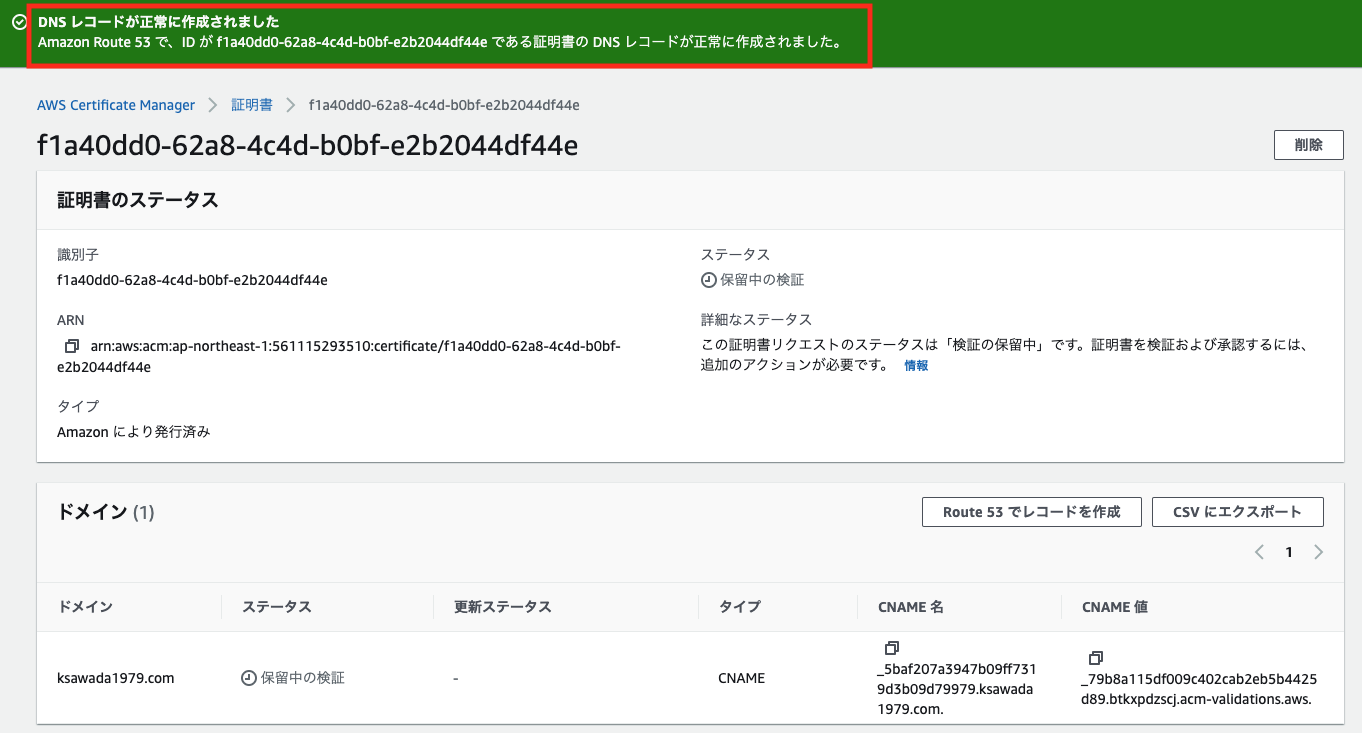Copy the ARN with the copy icon
Image resolution: width=1362 pixels, height=733 pixels.
point(71,346)
